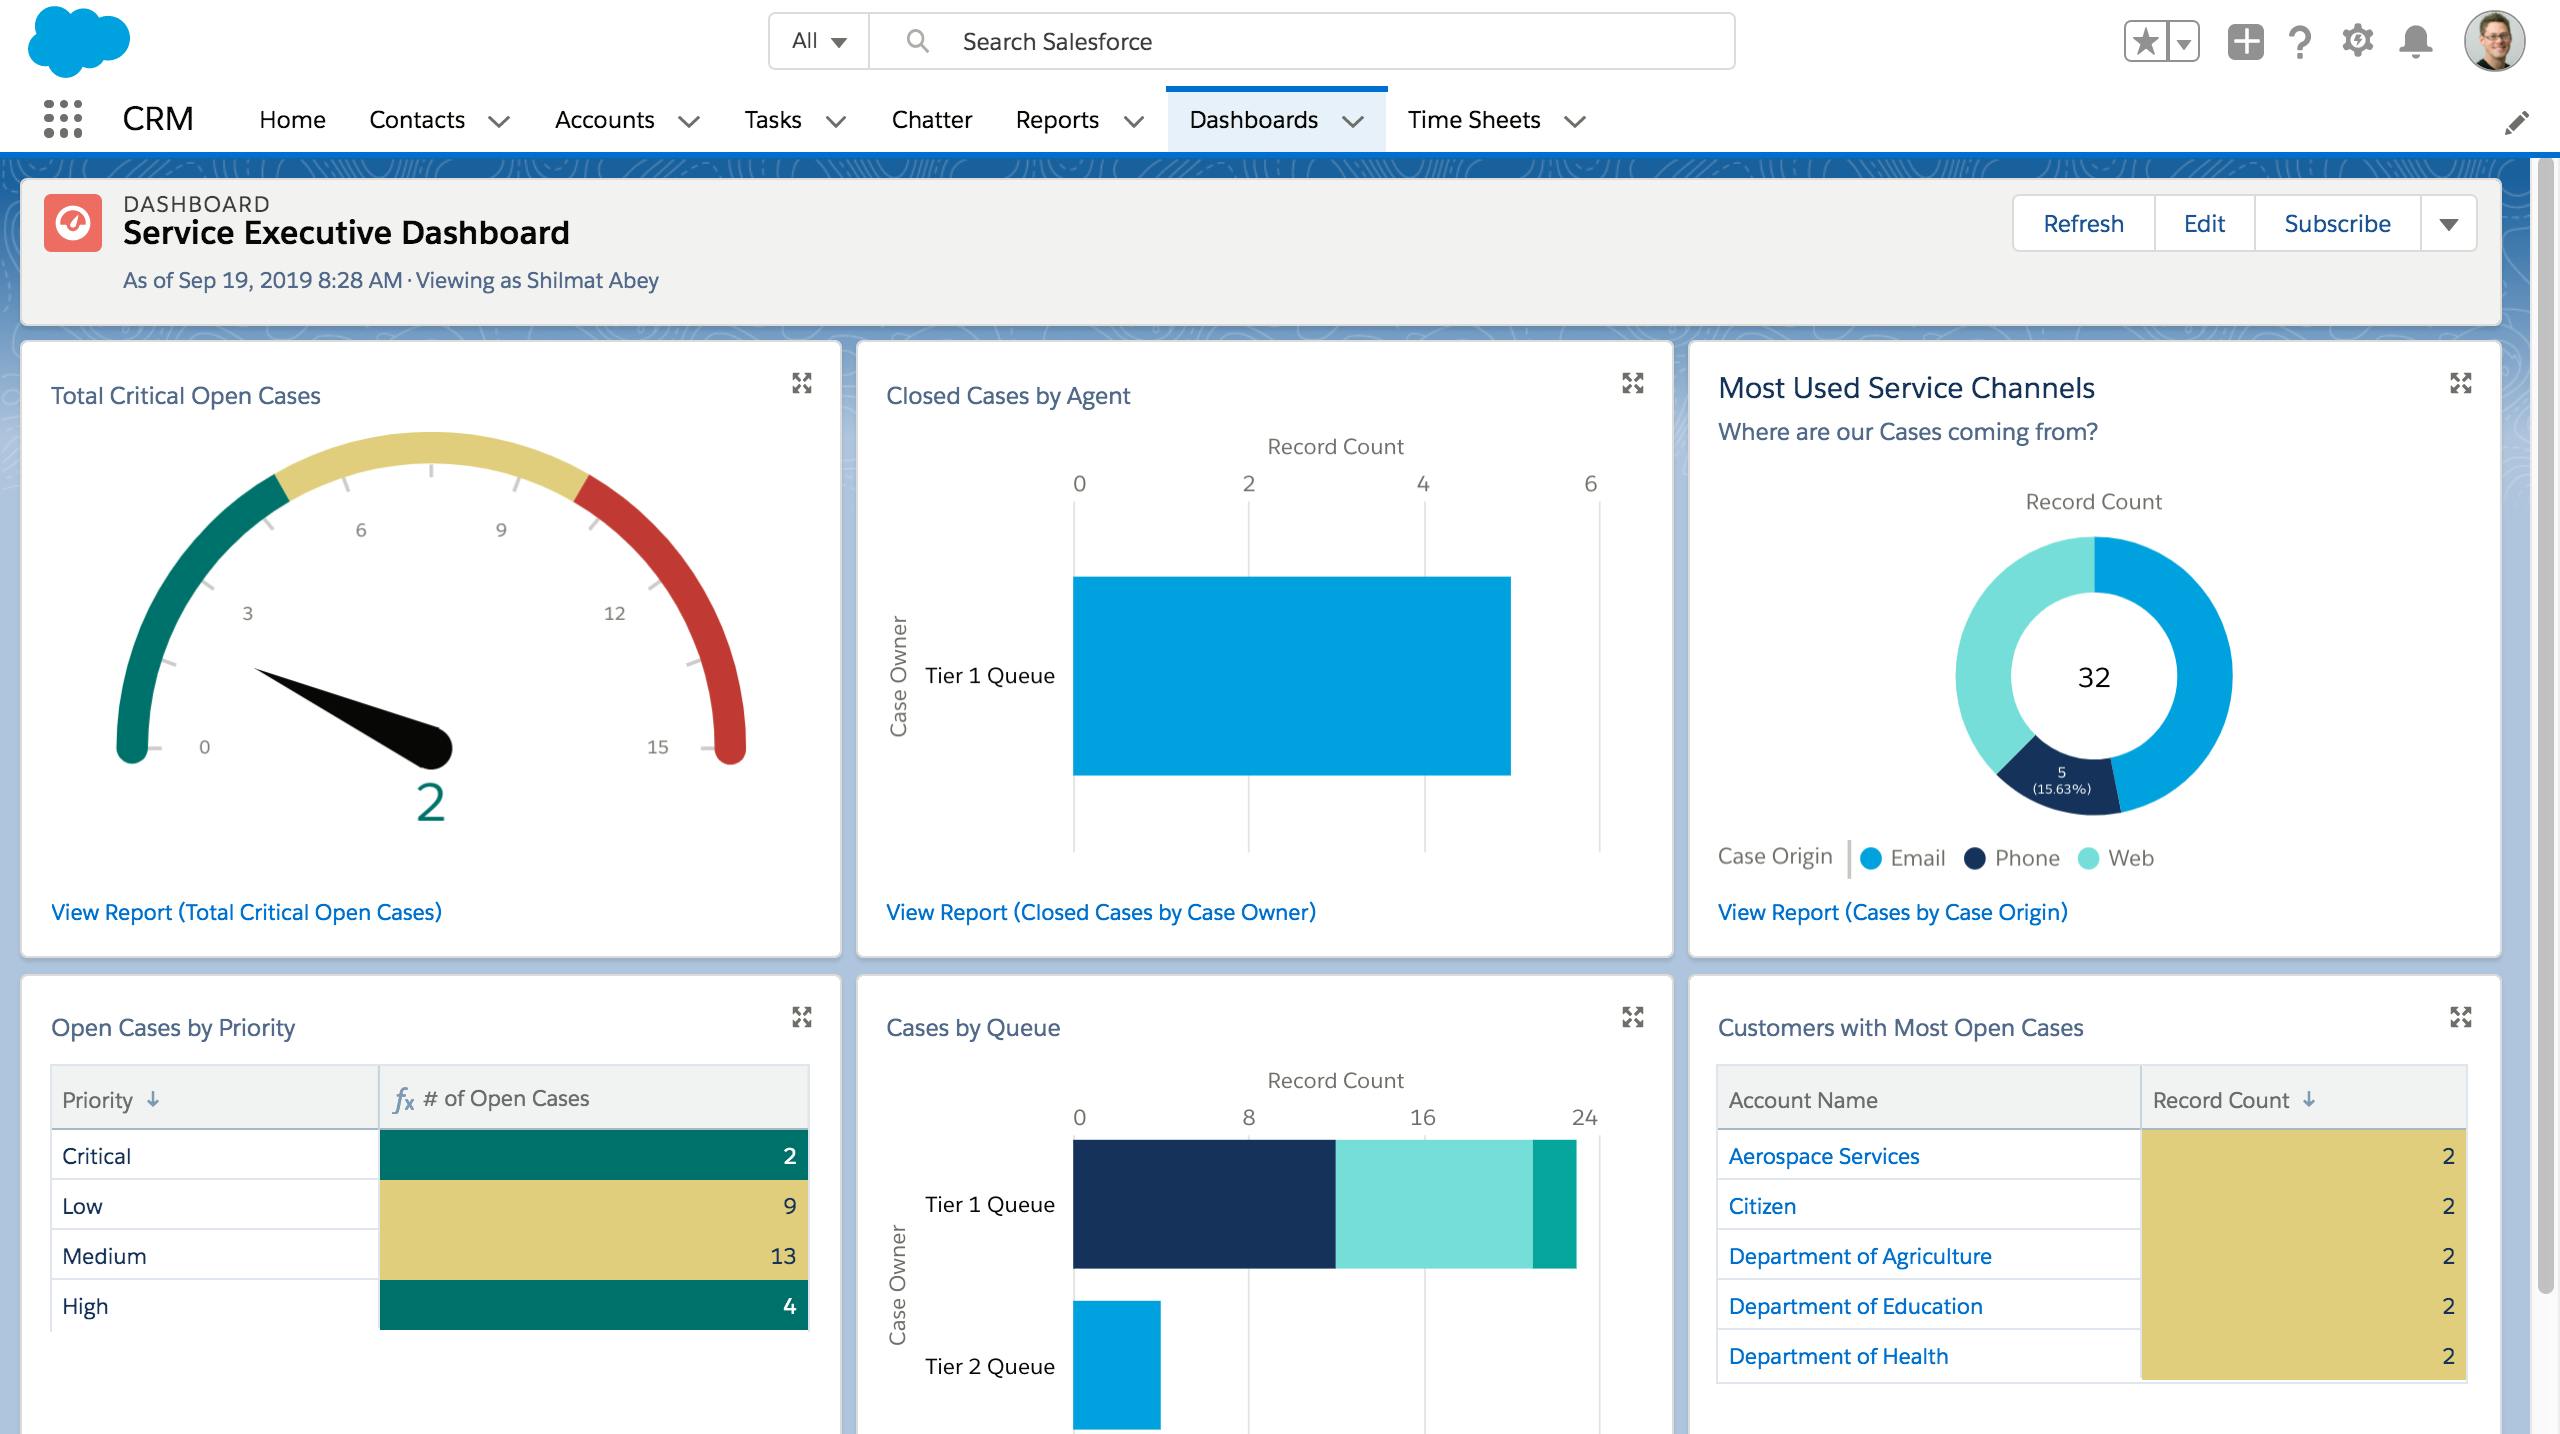Click the Email legend color dot
This screenshot has width=2560, height=1434.
[1871, 858]
